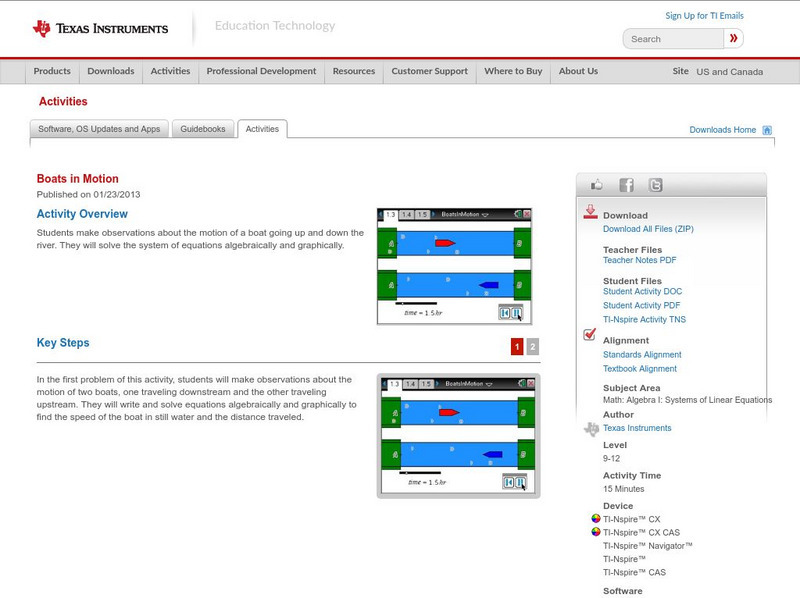The width and height of the screenshot is (800, 598).
Task: Click into the Search input field
Action: pos(672,39)
